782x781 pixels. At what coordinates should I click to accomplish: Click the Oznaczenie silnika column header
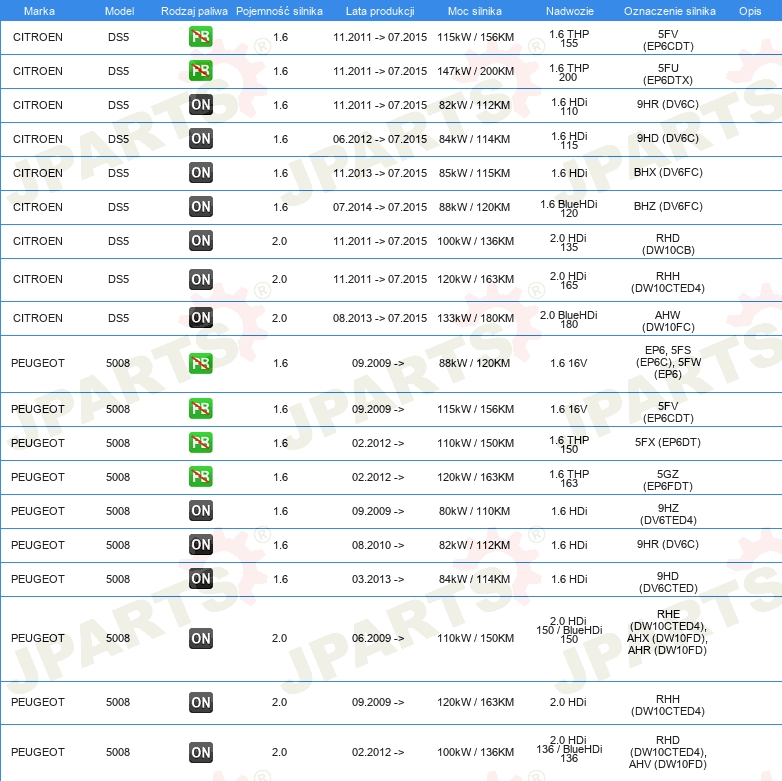click(x=668, y=10)
